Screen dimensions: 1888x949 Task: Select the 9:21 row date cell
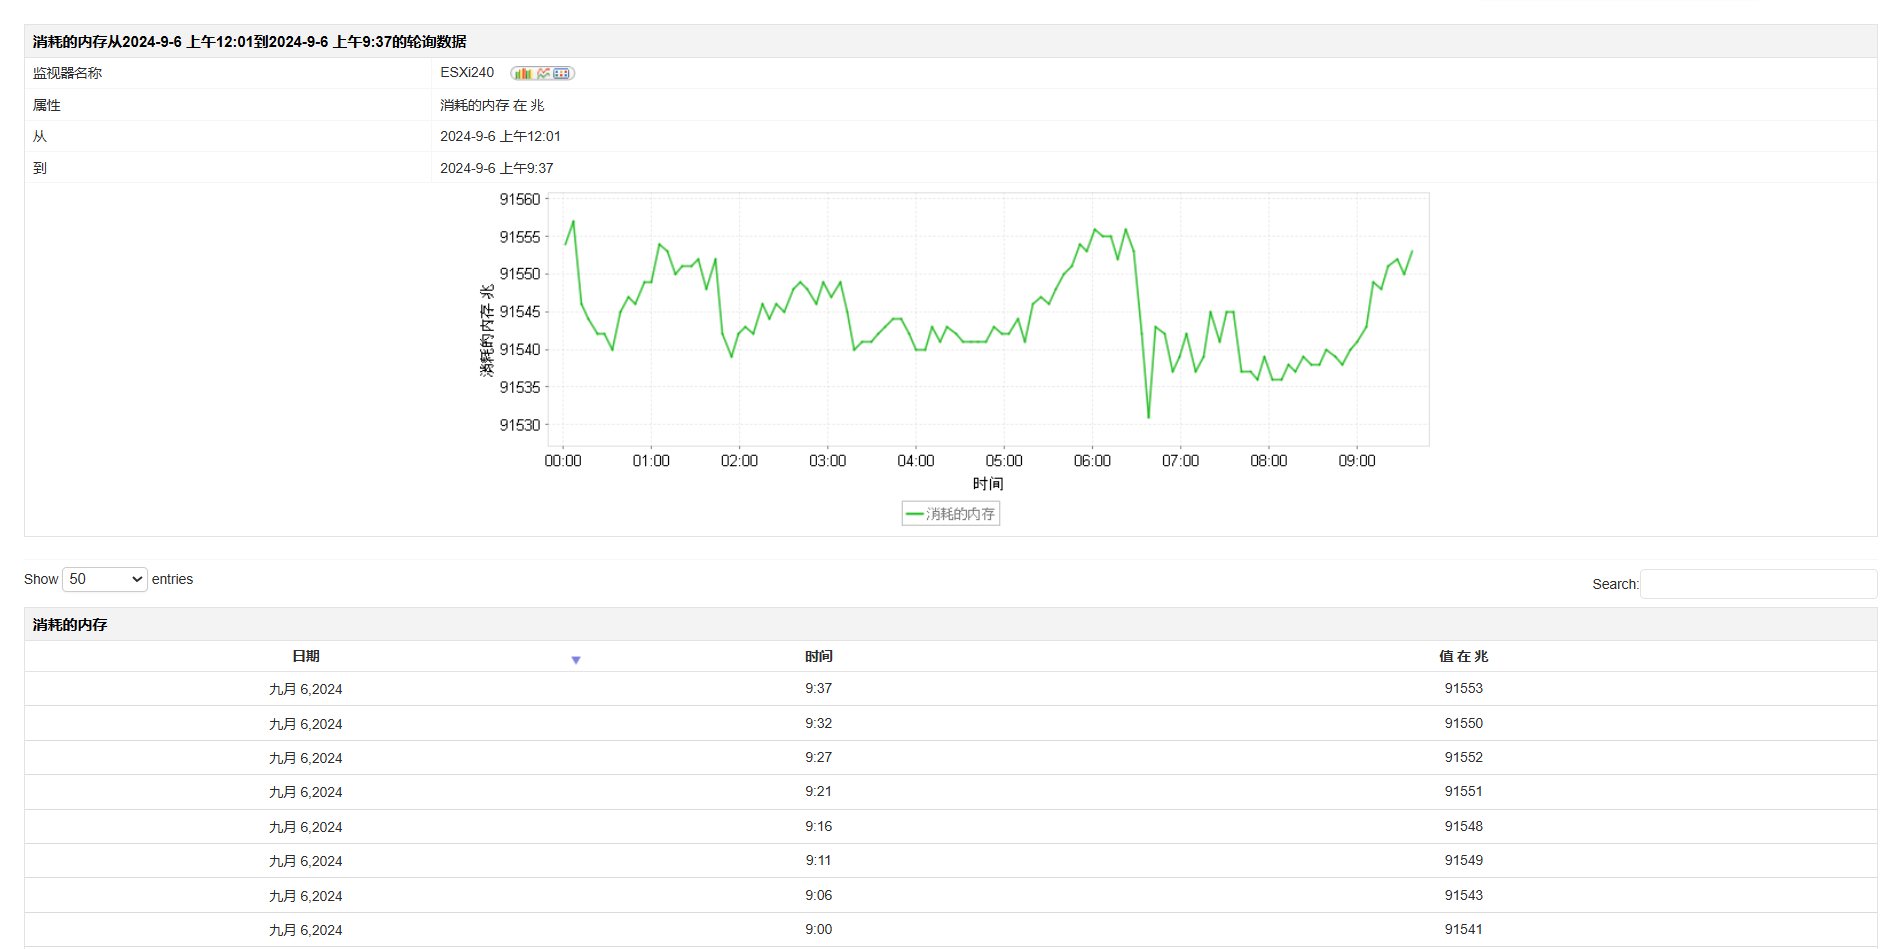[x=306, y=792]
